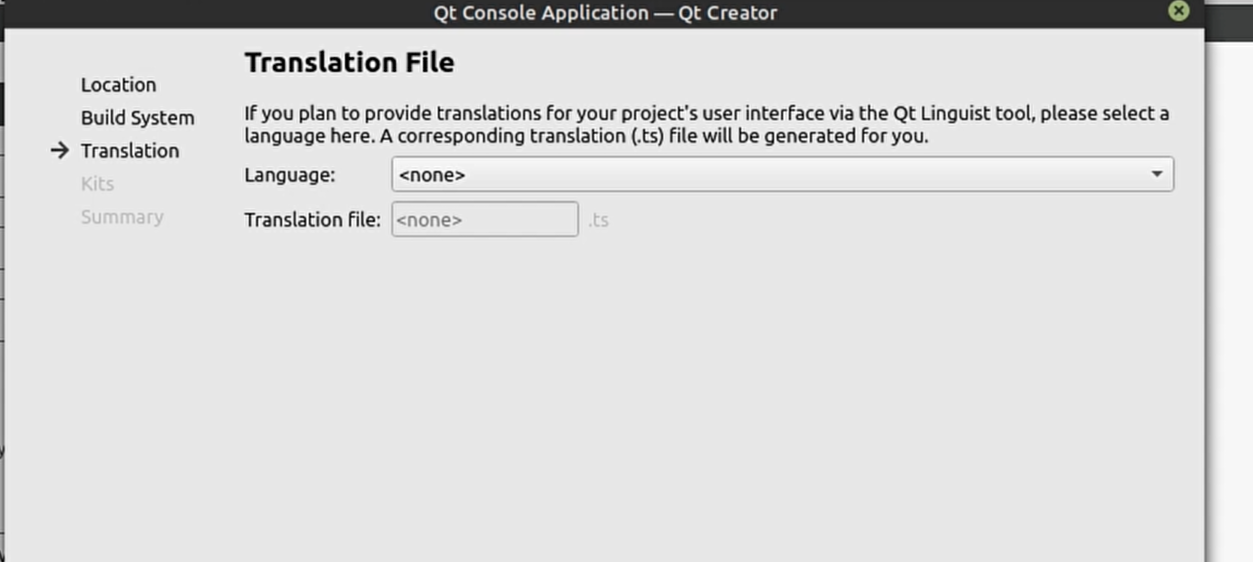Click the Qt Creator dialog title bar
1253x562 pixels.
tap(605, 13)
